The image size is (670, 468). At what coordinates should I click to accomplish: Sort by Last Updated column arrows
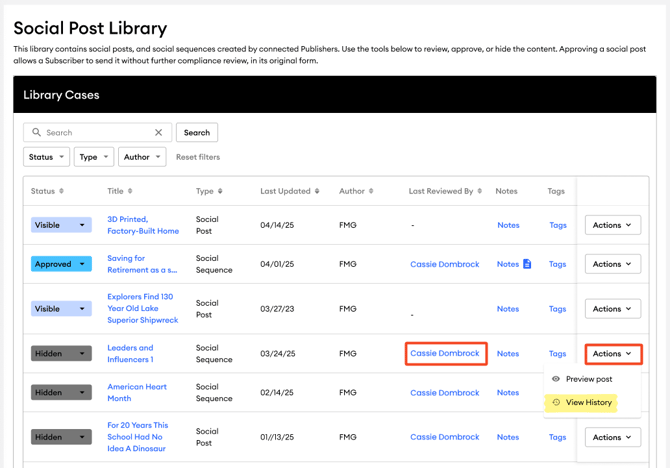coord(317,191)
